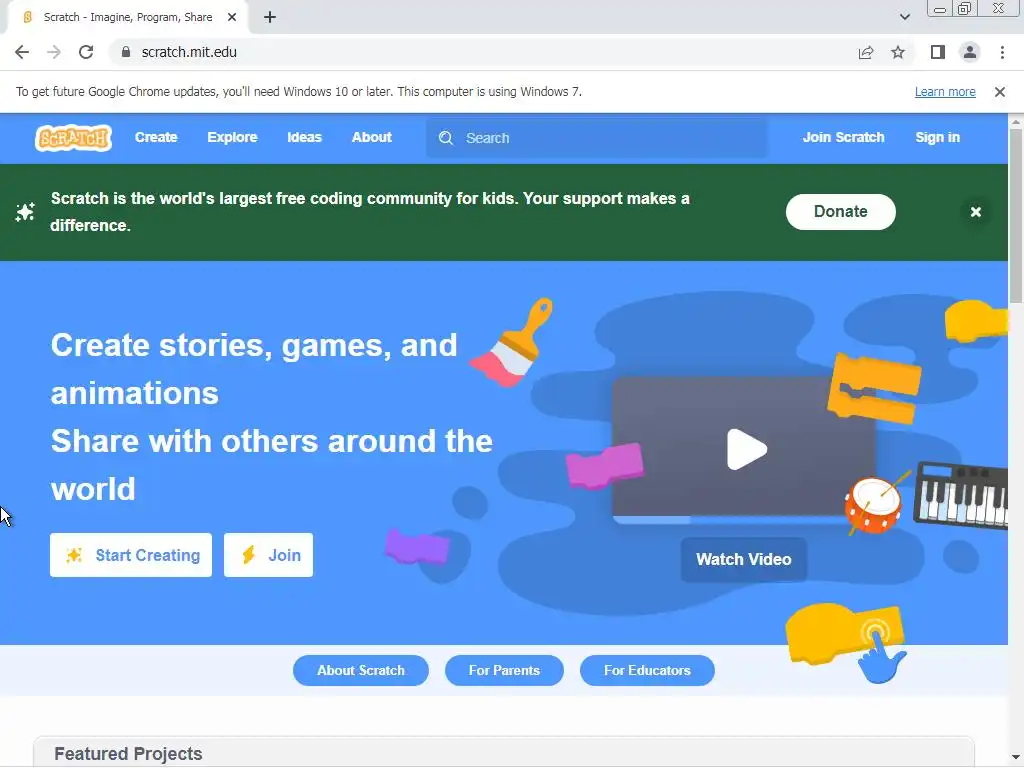Click the page vertical scrollbar thumb
This screenshot has width=1024, height=768.
1016,216
